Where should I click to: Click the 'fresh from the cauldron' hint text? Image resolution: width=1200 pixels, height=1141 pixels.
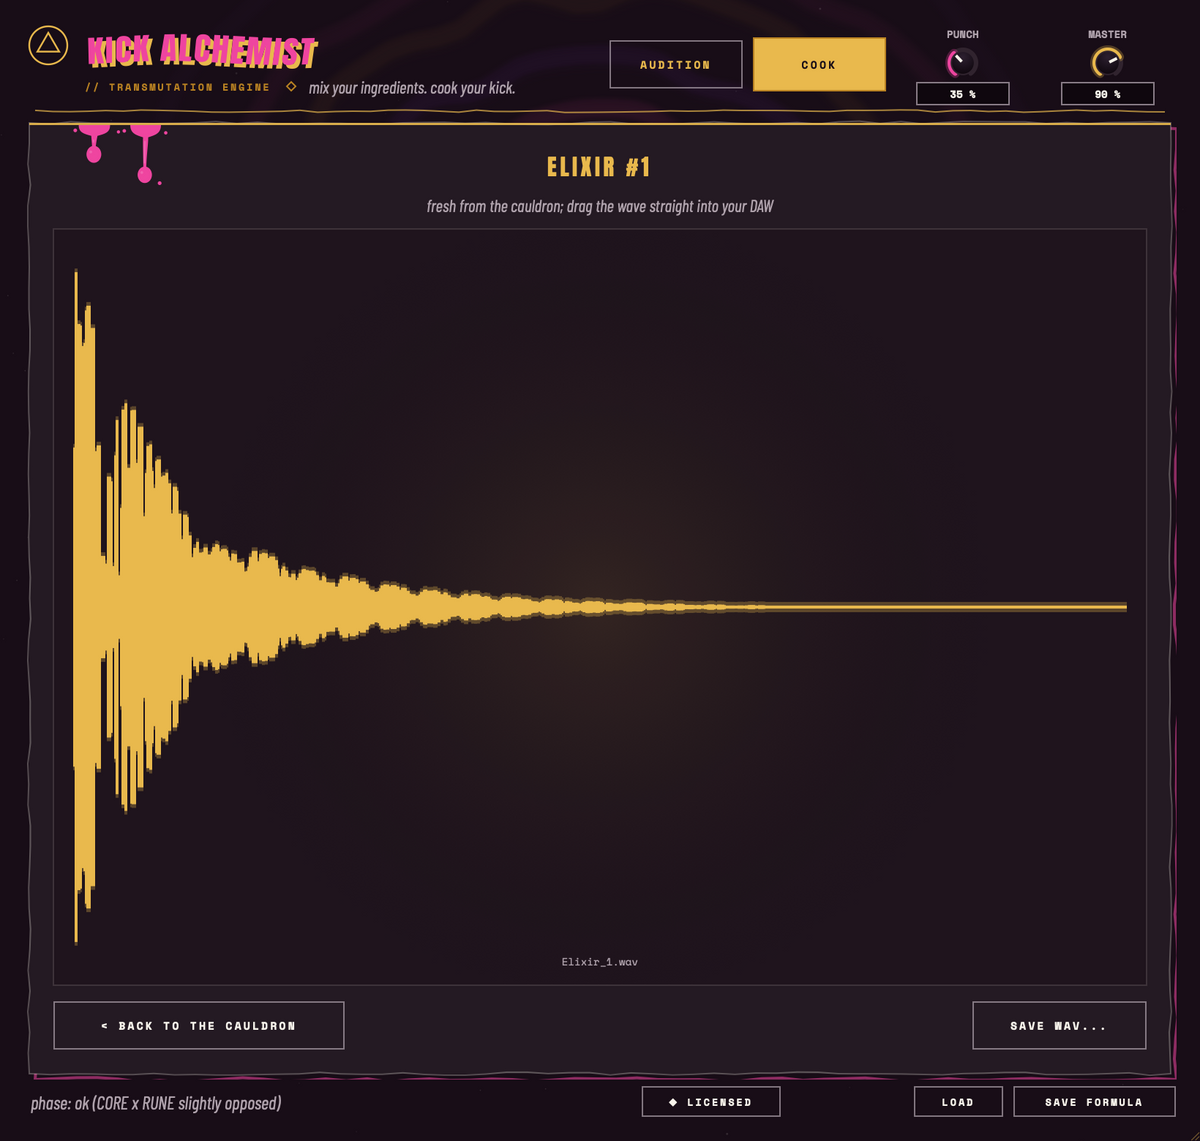[x=600, y=207]
